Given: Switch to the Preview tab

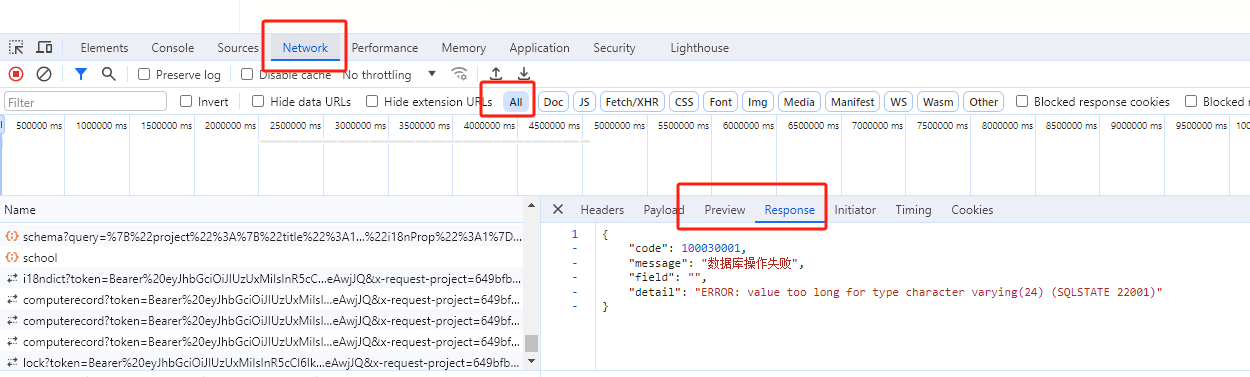Looking at the screenshot, I should 725,210.
